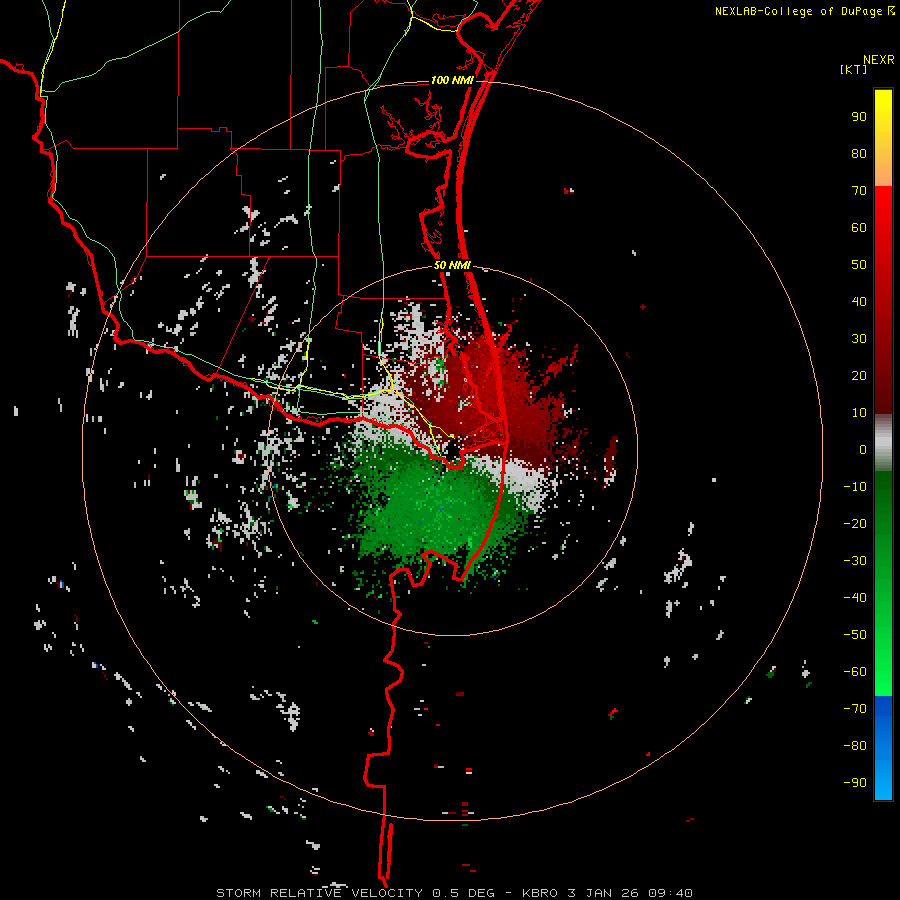This screenshot has width=900, height=900.
Task: Click the 70 value on velocity scale
Action: (x=859, y=191)
